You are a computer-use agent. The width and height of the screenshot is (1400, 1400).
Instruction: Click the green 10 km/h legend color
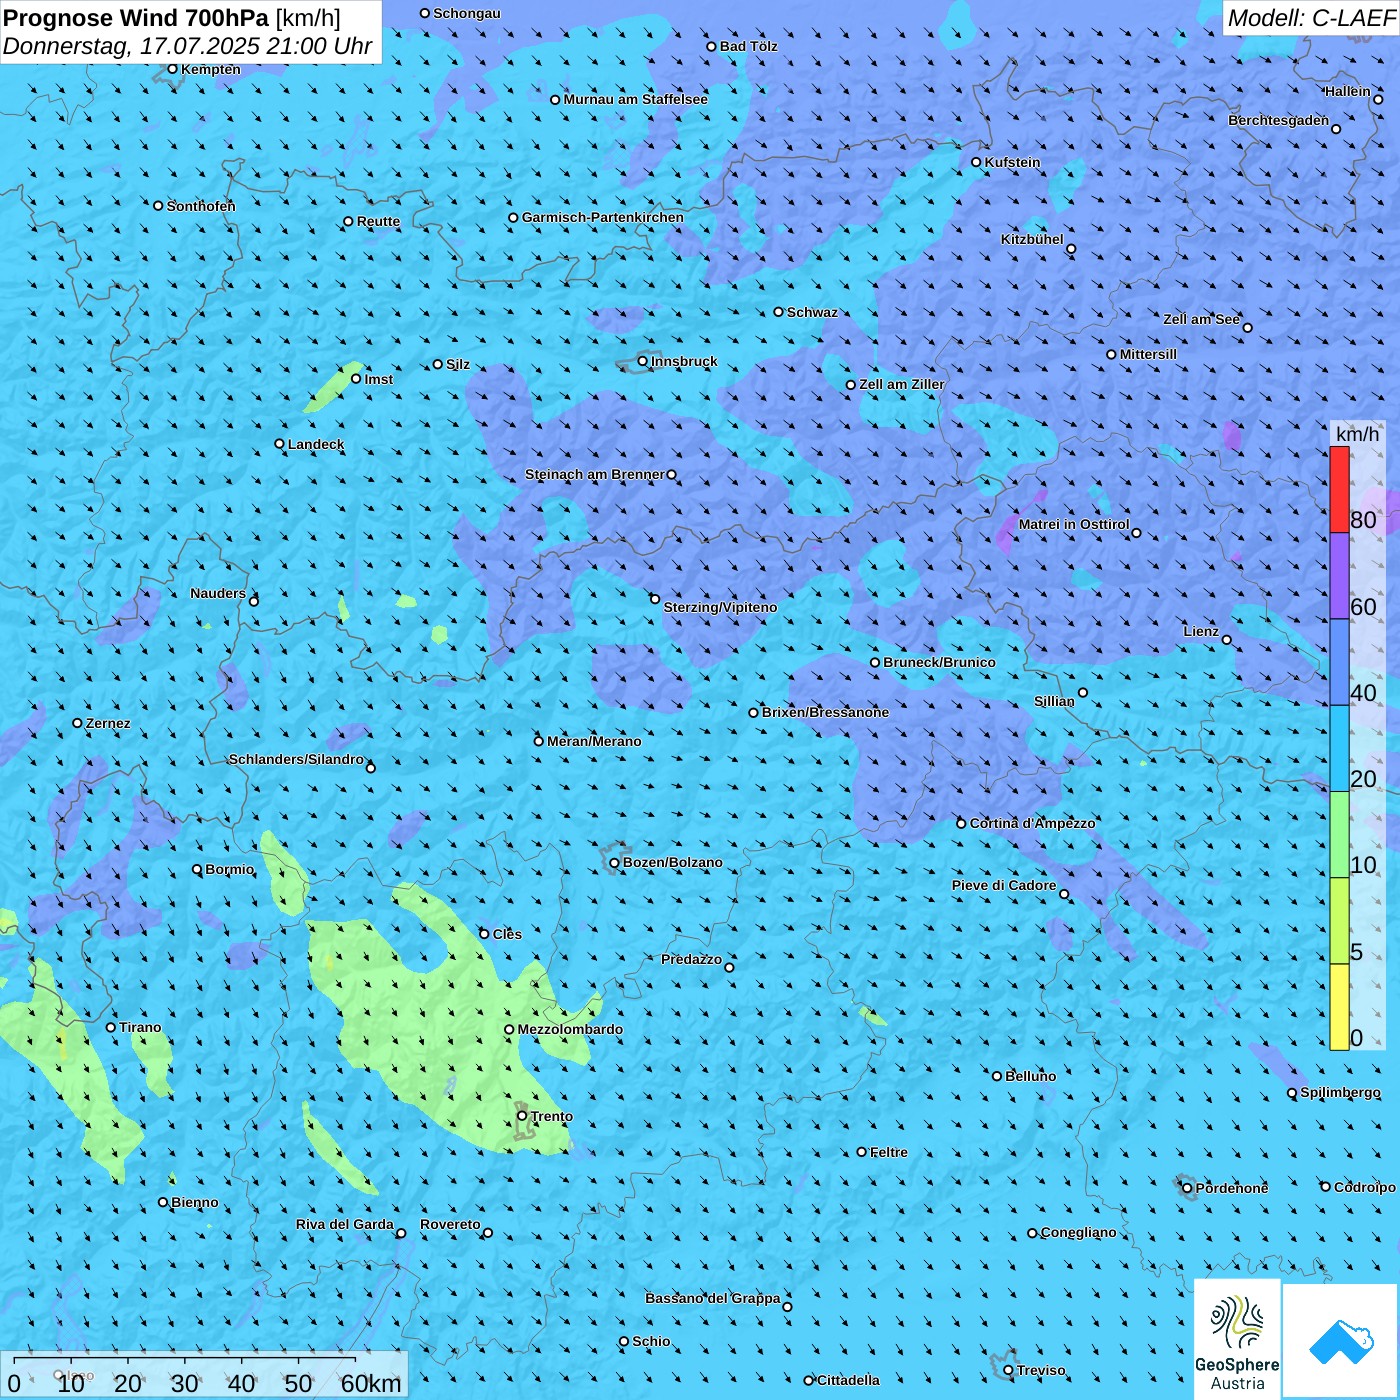[1339, 835]
